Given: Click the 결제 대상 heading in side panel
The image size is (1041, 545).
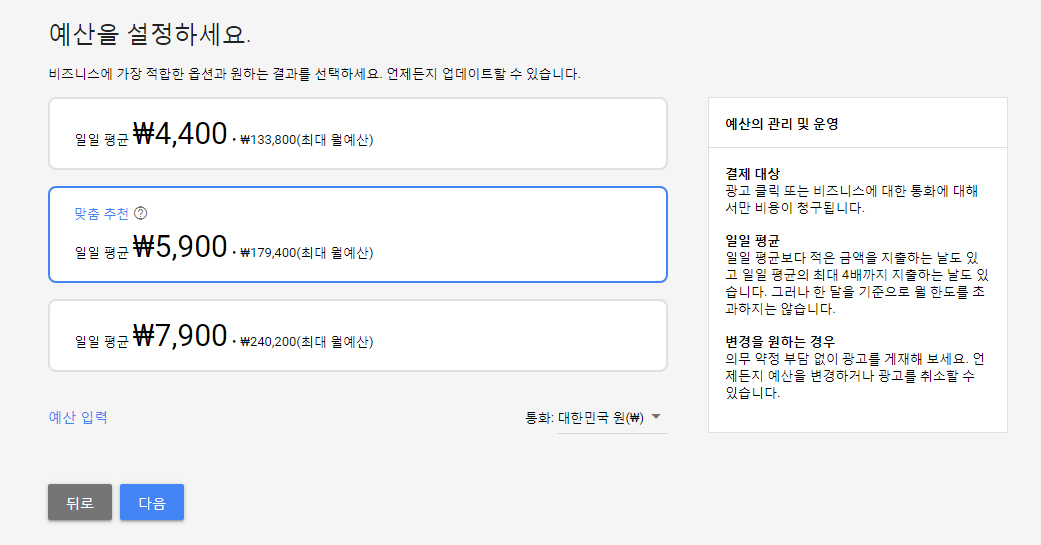Looking at the screenshot, I should tap(753, 174).
